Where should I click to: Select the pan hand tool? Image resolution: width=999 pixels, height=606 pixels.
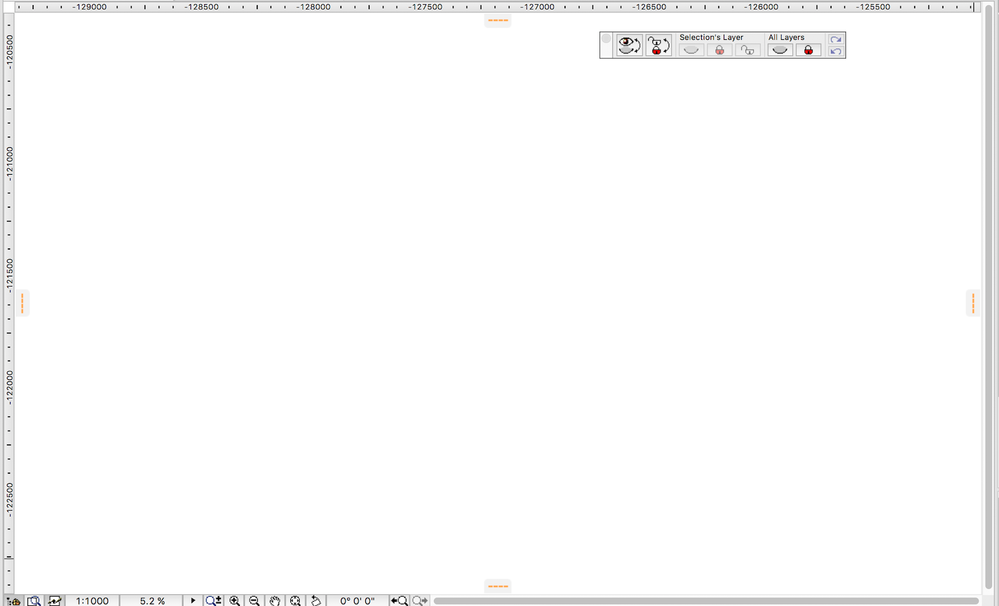[275, 600]
